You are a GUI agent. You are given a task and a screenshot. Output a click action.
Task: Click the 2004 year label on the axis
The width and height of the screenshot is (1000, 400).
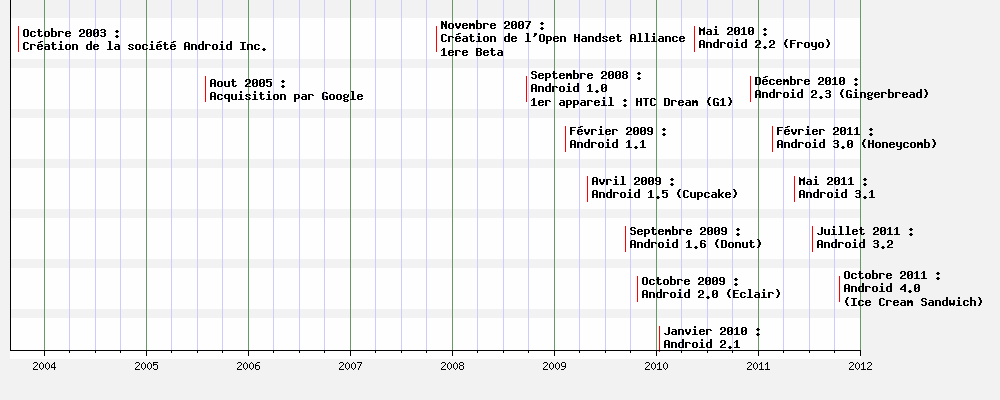44,366
